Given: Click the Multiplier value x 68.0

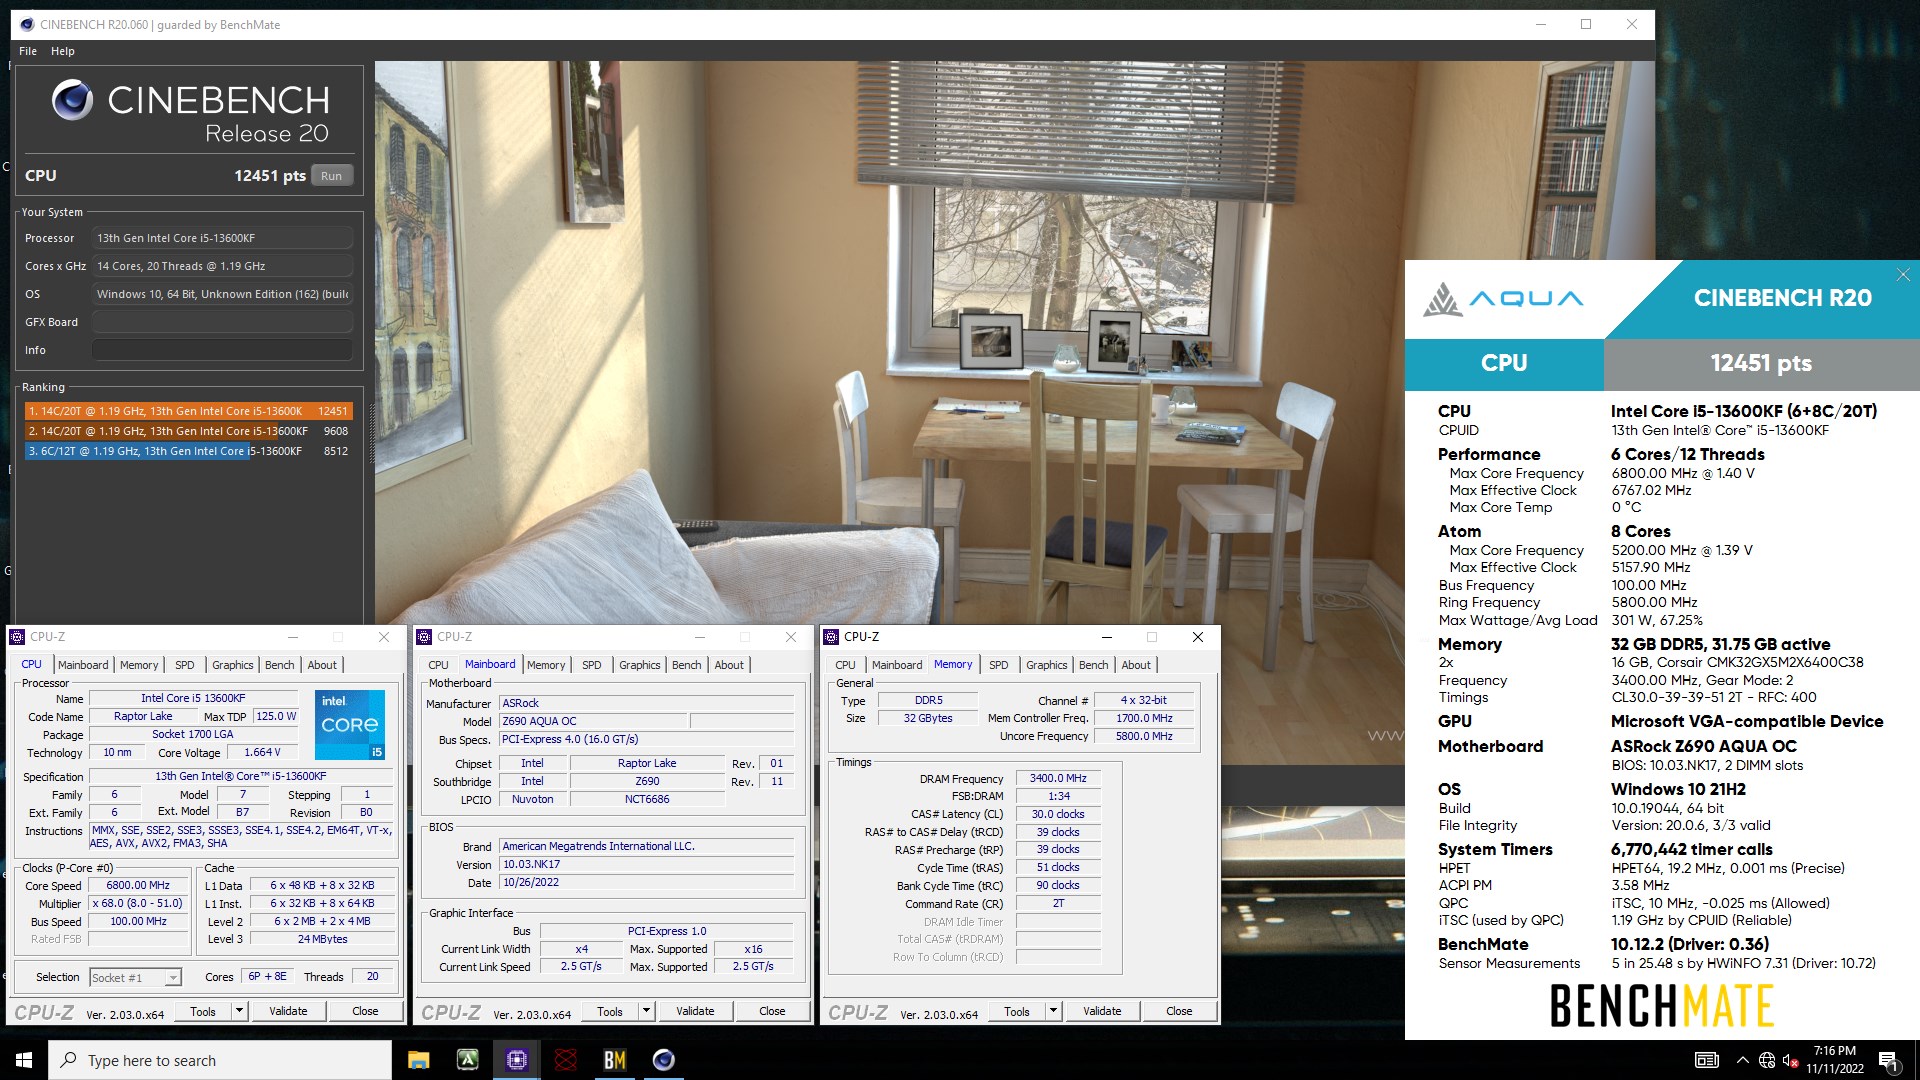Looking at the screenshot, I should [x=138, y=904].
